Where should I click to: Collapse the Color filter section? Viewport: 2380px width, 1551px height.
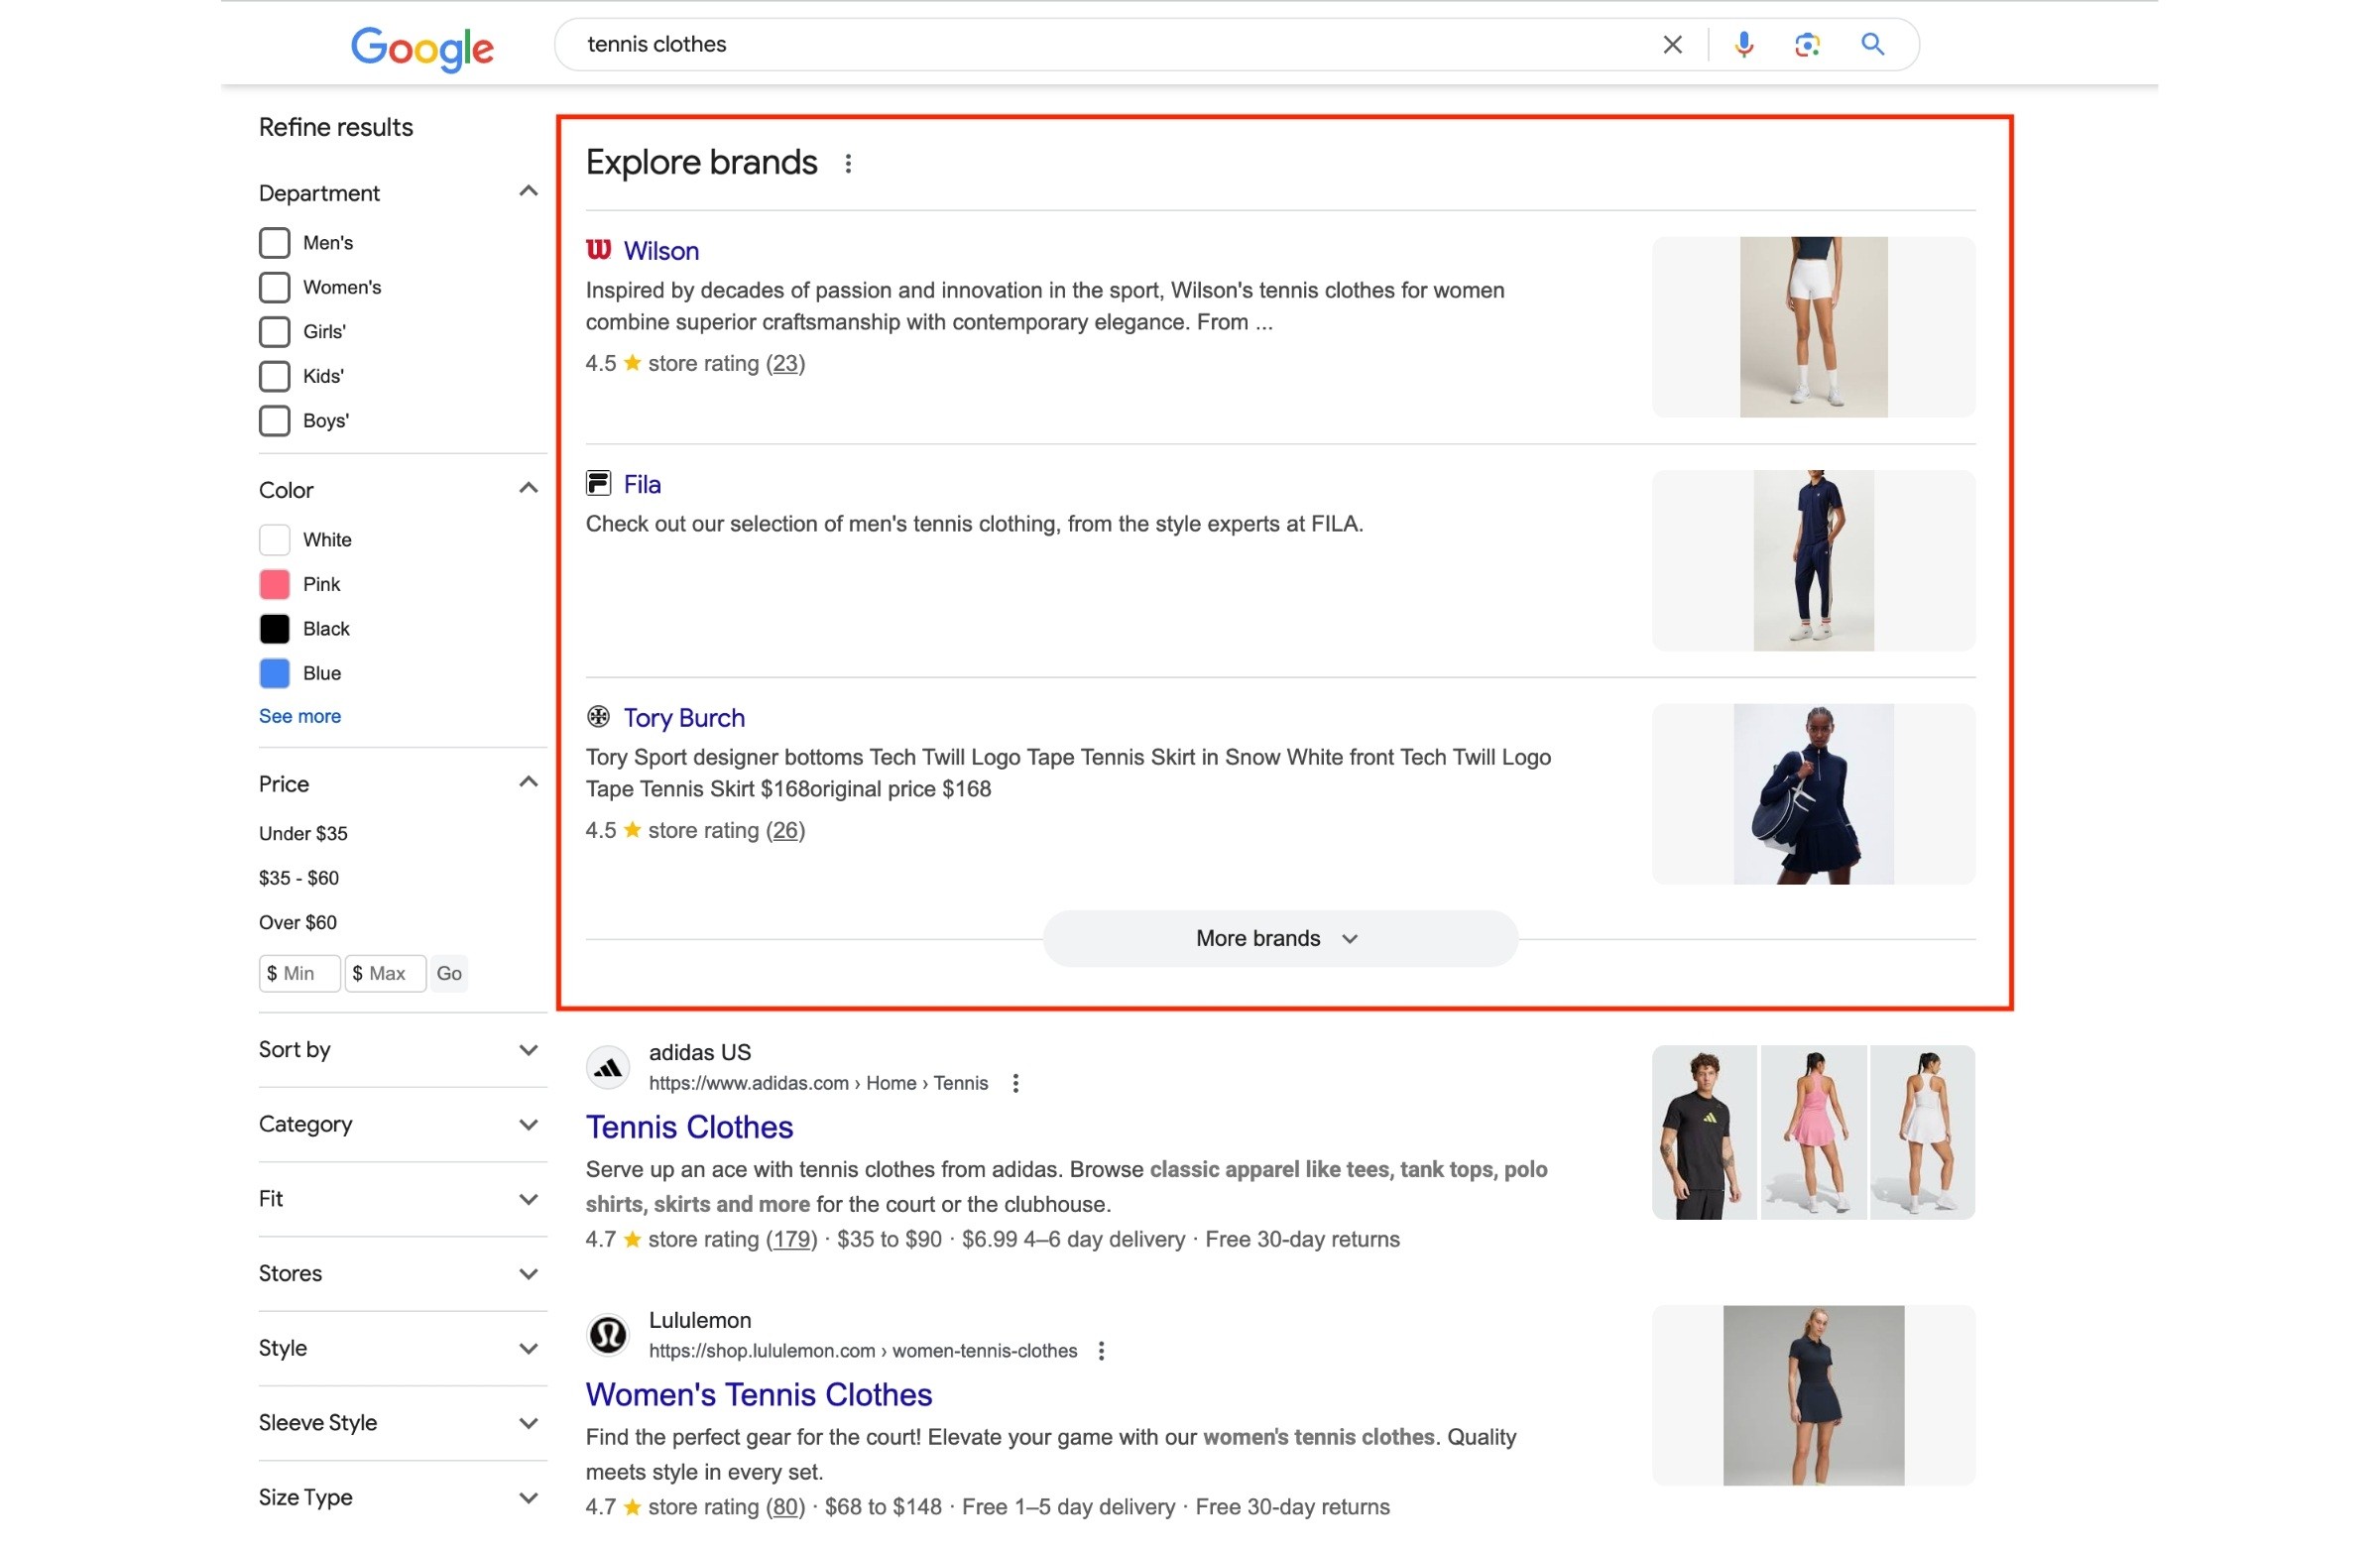point(529,488)
